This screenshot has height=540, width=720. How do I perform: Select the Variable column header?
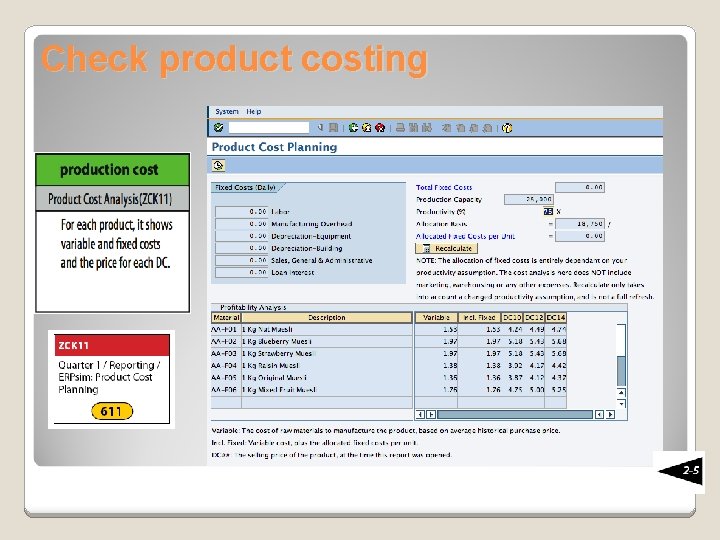pos(436,317)
